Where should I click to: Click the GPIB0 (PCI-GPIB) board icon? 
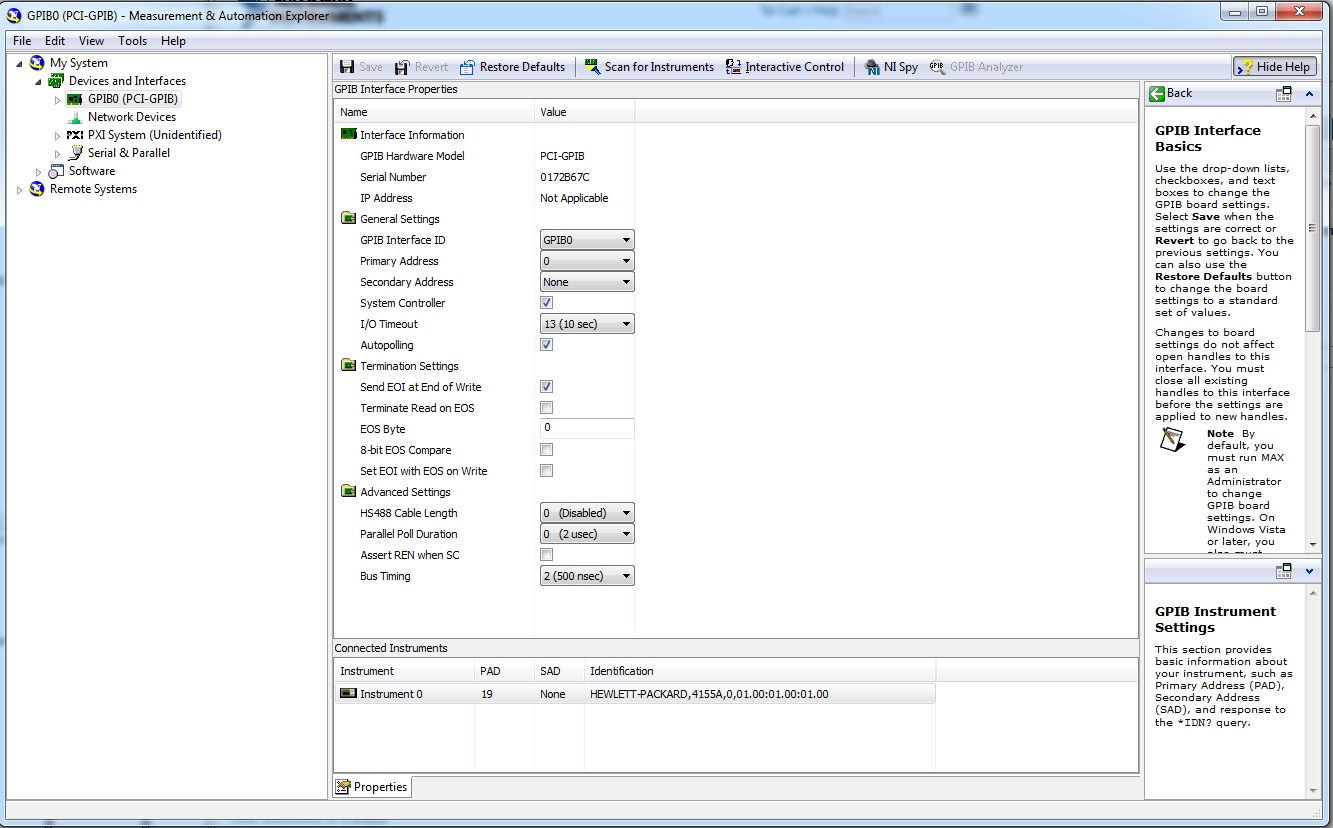click(x=75, y=99)
